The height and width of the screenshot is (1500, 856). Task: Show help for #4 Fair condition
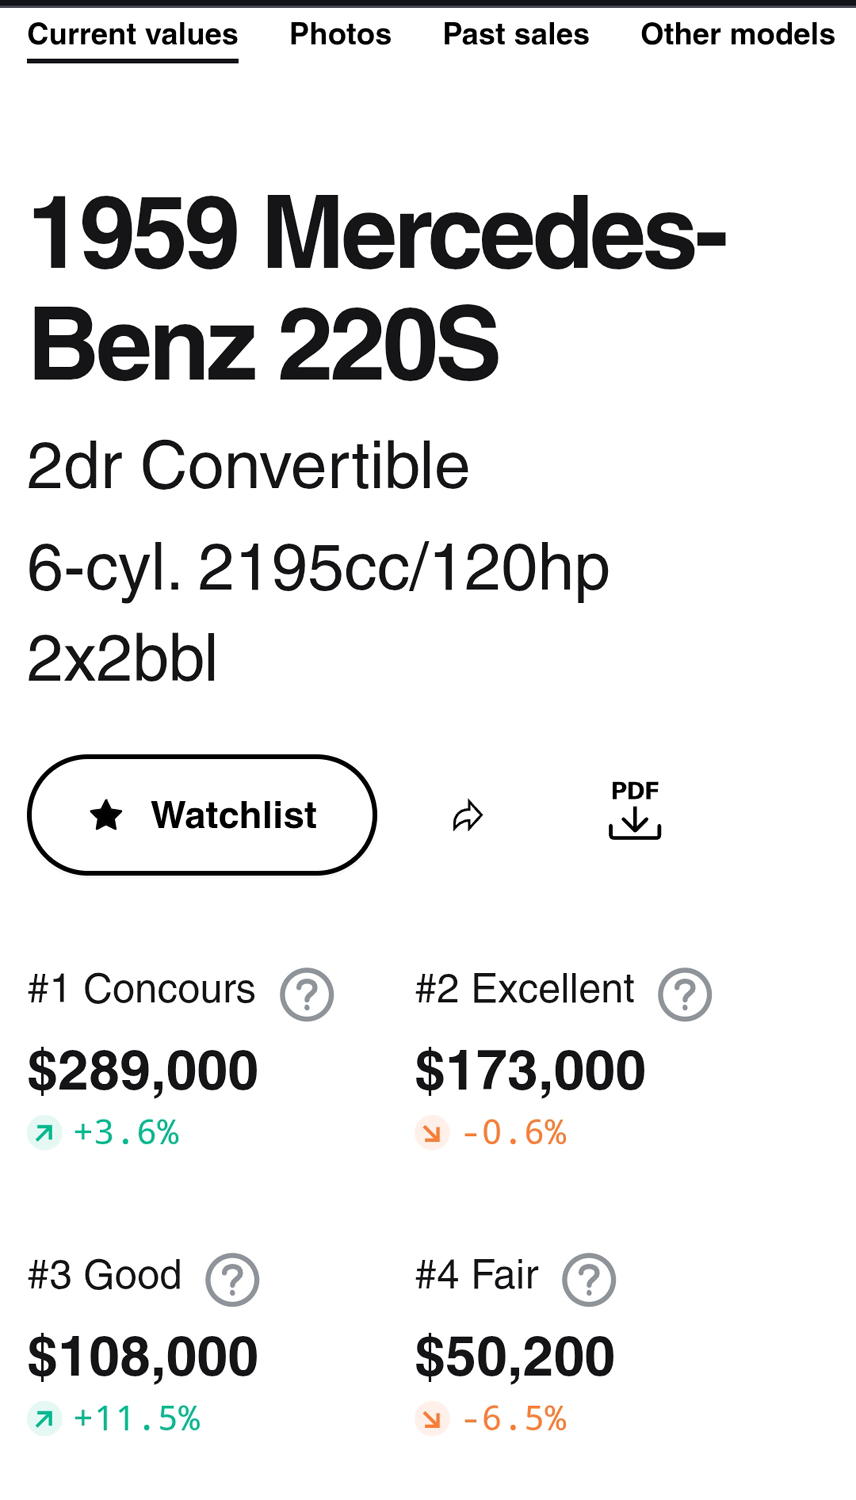(589, 1280)
